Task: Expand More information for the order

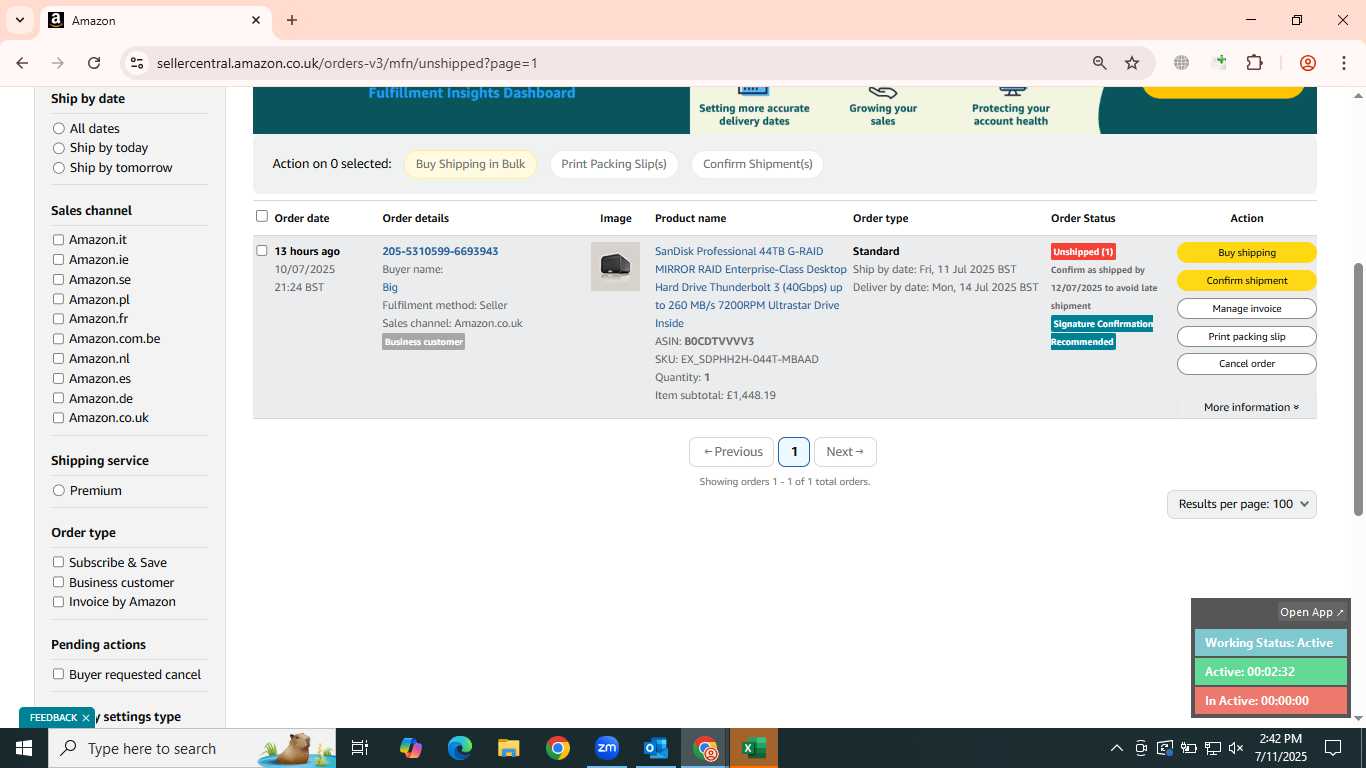Action: [x=1251, y=407]
